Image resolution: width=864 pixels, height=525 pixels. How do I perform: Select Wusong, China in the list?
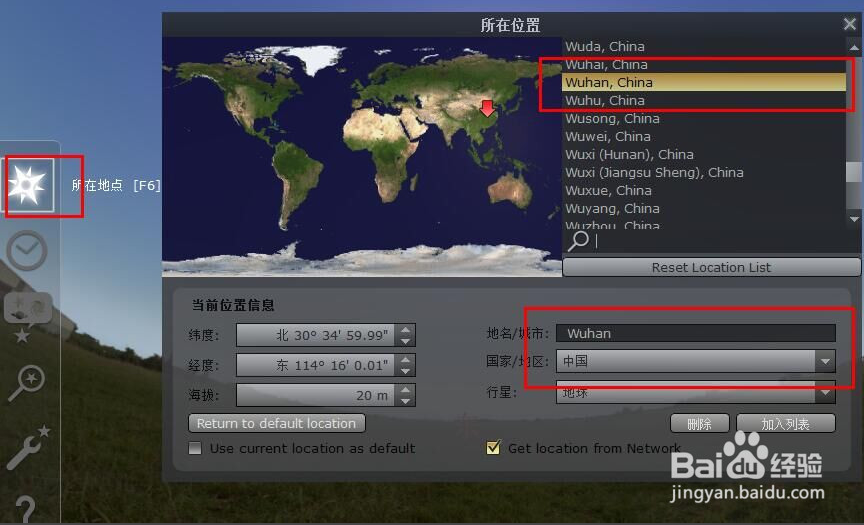[704, 118]
